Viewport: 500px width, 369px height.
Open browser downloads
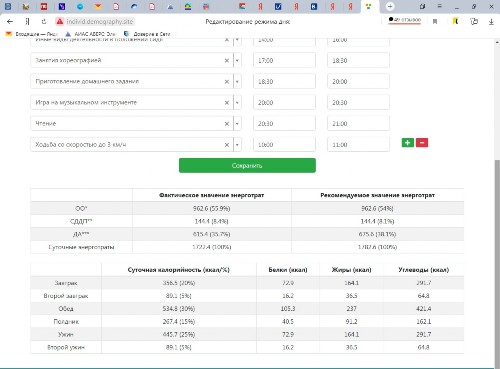[491, 22]
